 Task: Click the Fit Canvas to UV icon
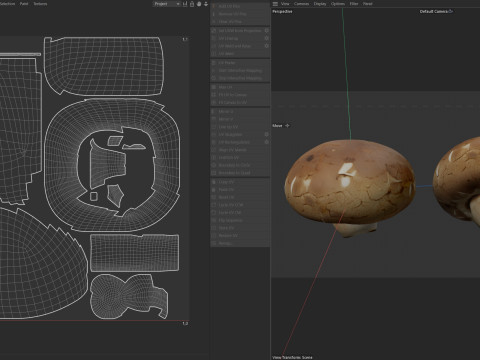click(214, 102)
